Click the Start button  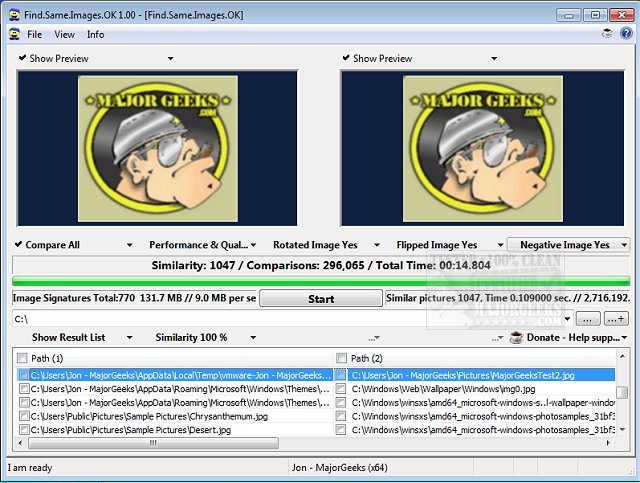point(321,299)
